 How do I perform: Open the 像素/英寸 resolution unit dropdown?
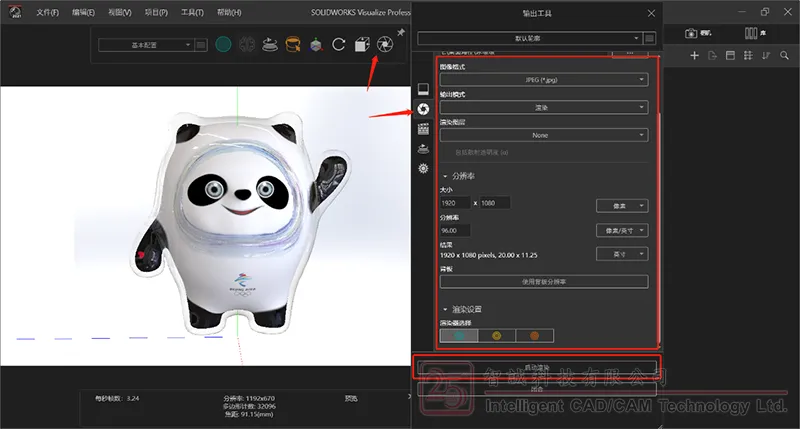[x=622, y=231]
